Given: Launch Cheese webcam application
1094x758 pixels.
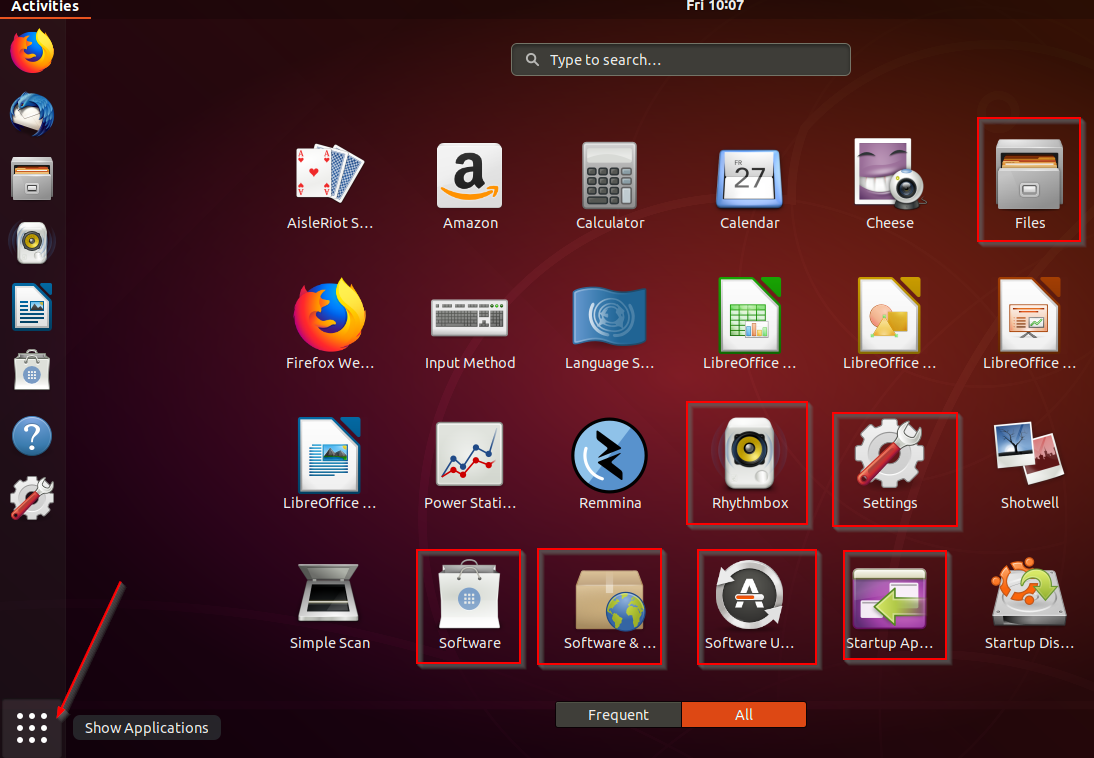Looking at the screenshot, I should tap(889, 185).
